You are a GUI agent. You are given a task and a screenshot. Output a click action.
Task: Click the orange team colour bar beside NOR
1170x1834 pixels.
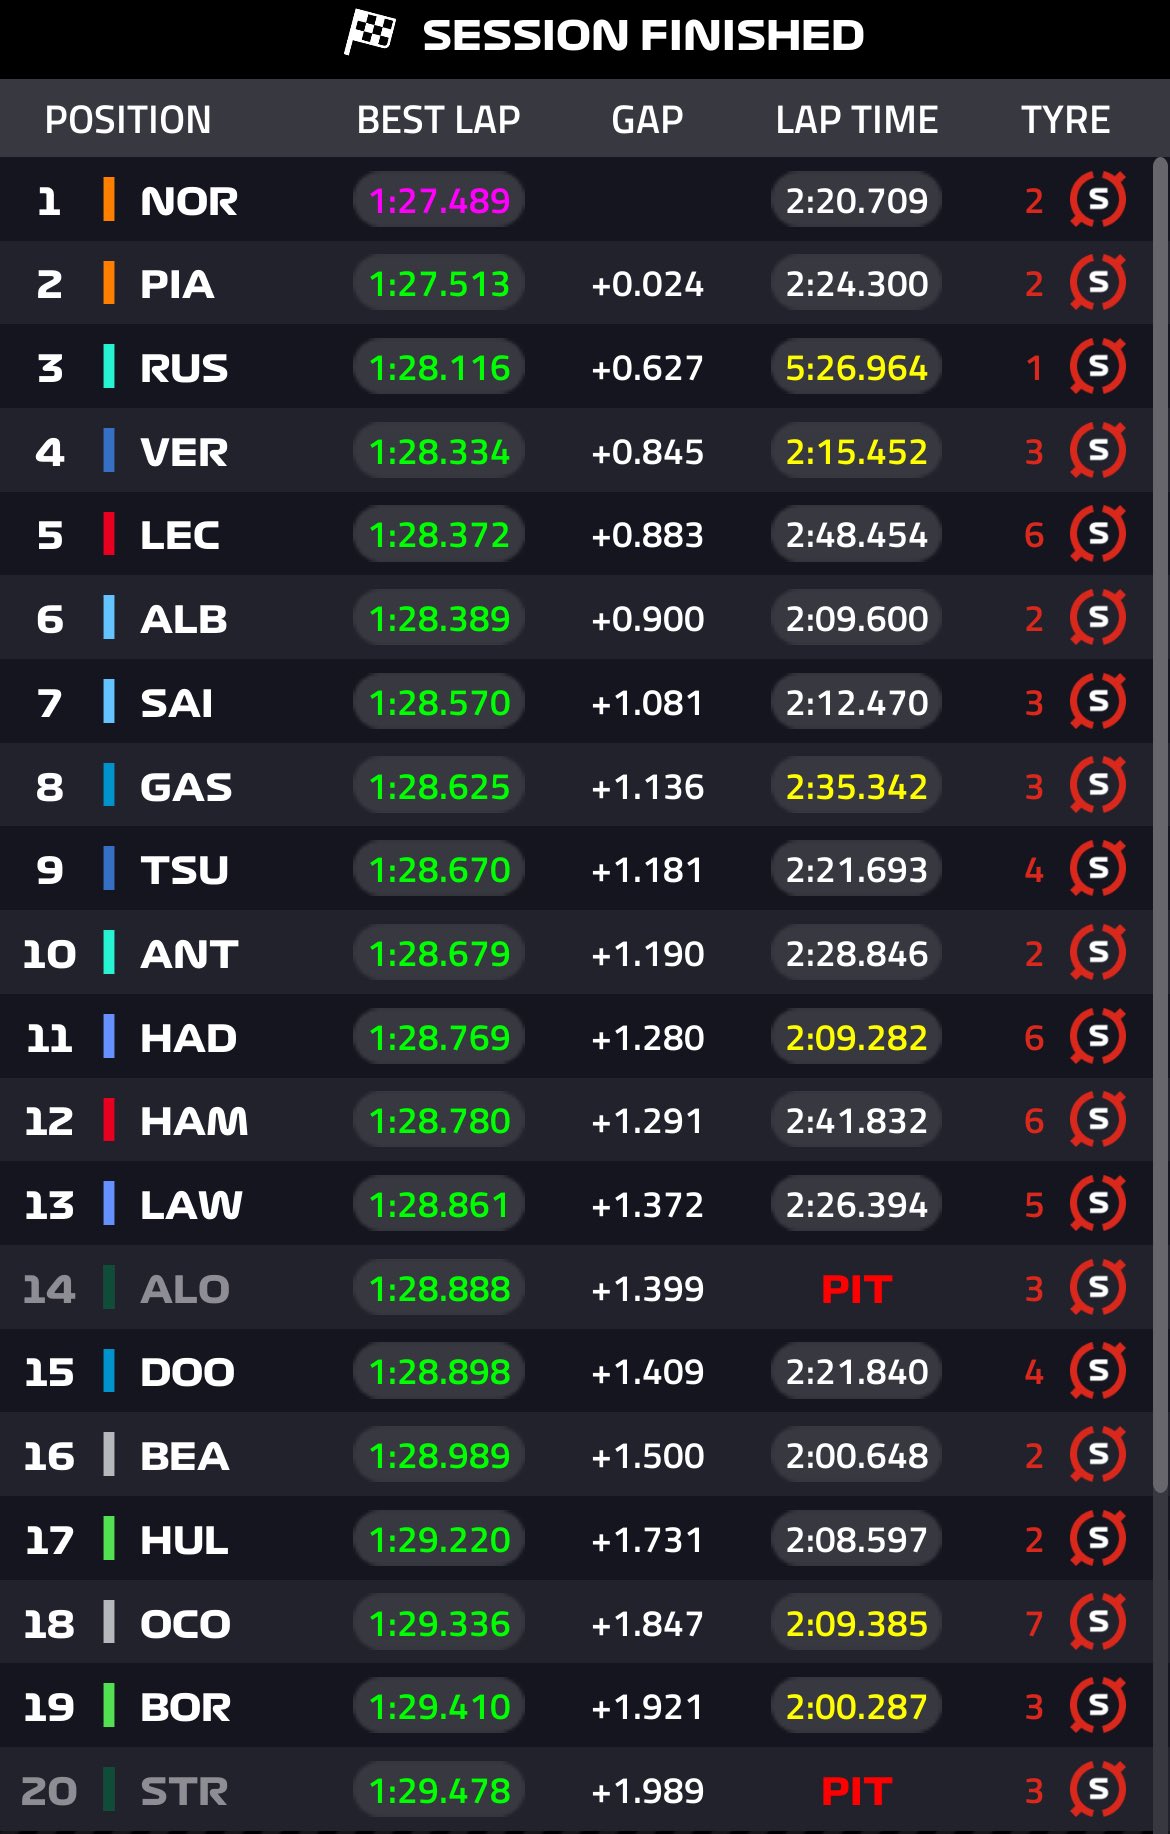(x=109, y=200)
